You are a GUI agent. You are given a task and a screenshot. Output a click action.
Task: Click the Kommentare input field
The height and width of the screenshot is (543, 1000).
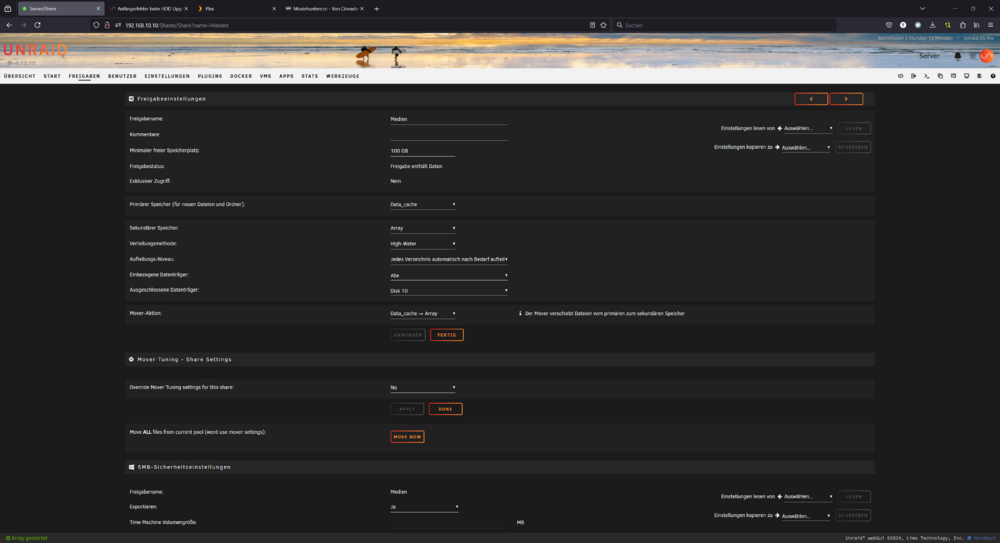tap(449, 135)
